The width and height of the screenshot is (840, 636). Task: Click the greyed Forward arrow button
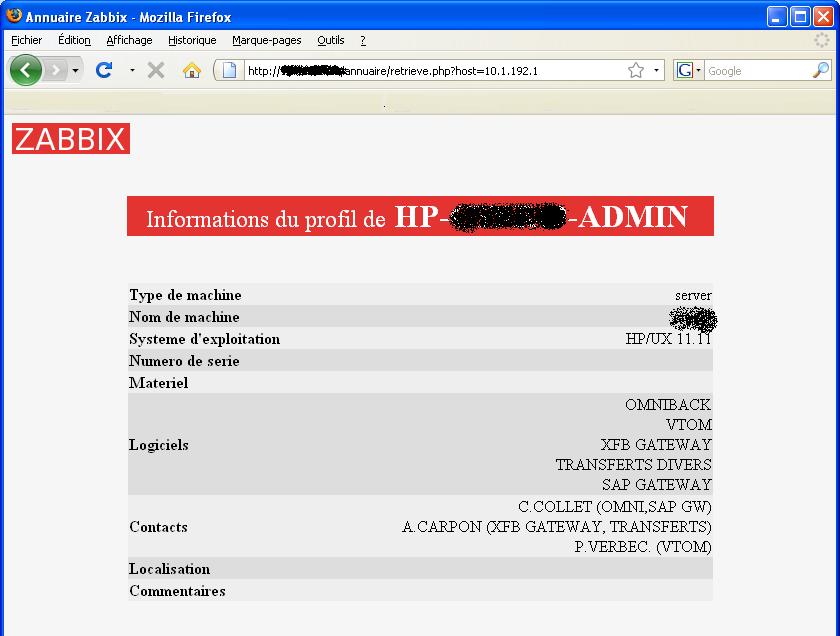pos(55,70)
